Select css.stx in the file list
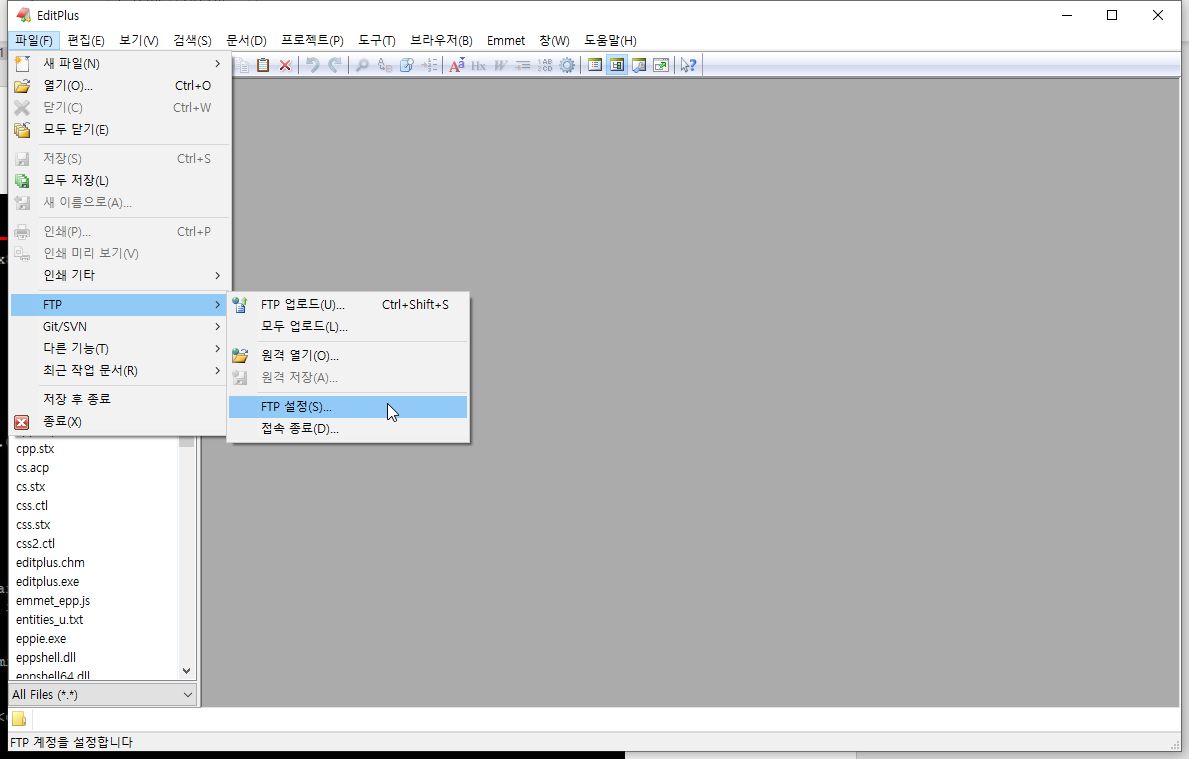Viewport: 1189px width, 759px height. [33, 525]
